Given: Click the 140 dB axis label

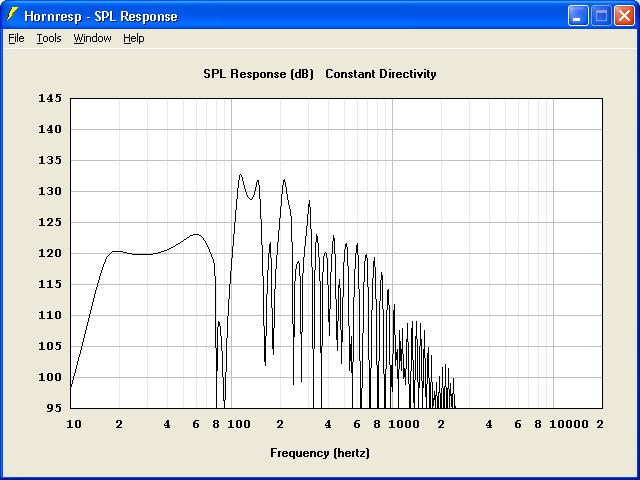Looking at the screenshot, I should pos(50,129).
